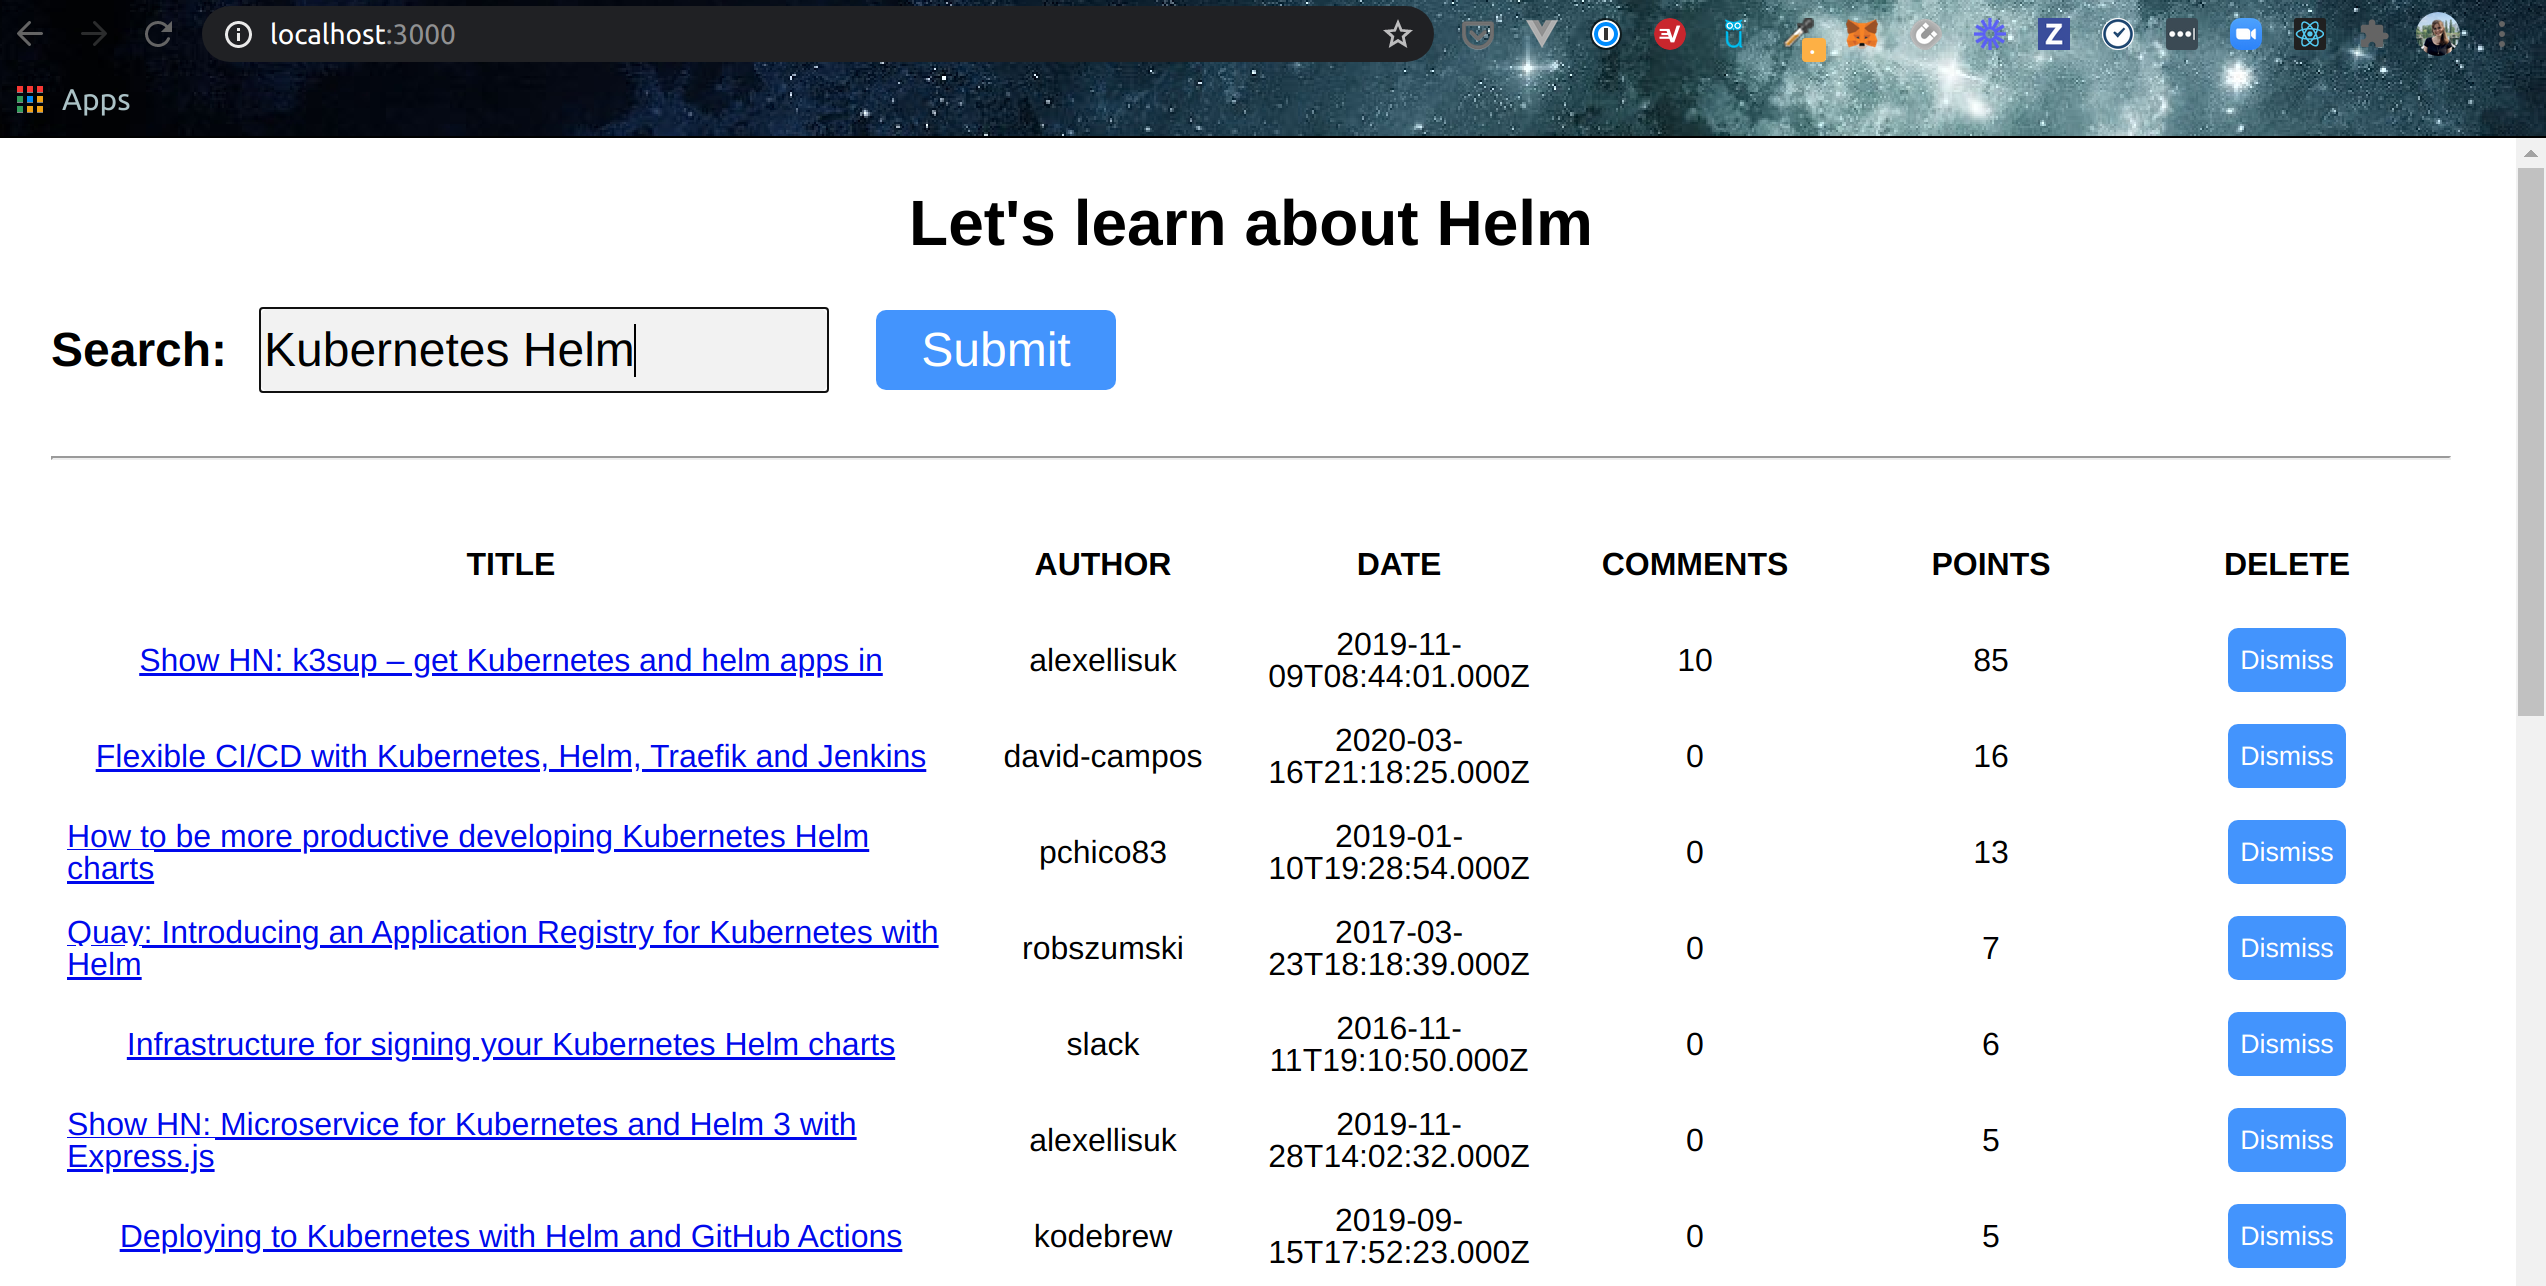Viewport: 2546px width, 1286px height.
Task: Open the React developer tools extension
Action: tap(2309, 34)
